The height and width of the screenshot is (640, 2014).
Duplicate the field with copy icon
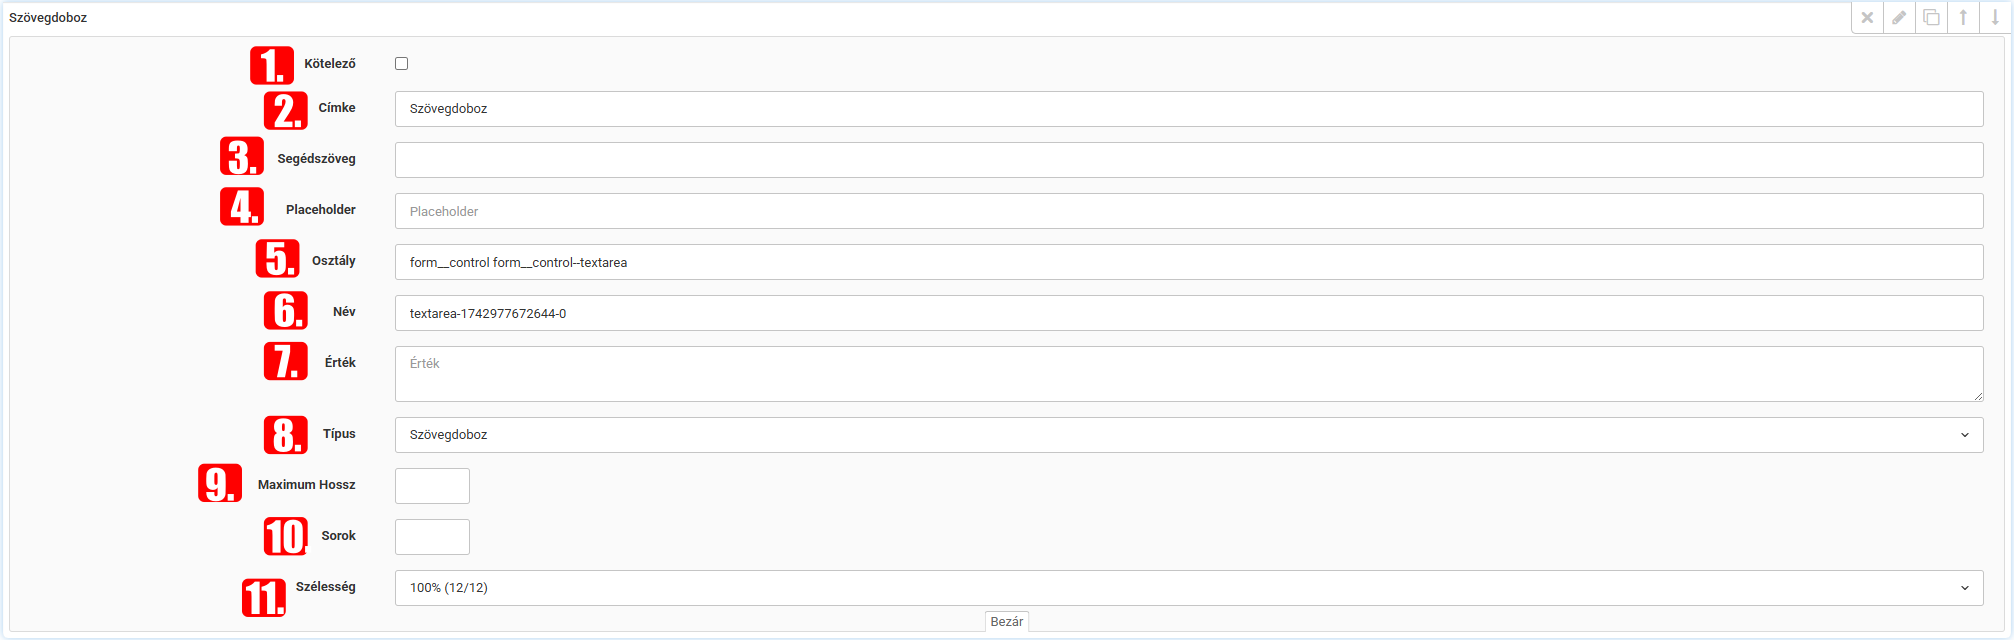[1931, 18]
